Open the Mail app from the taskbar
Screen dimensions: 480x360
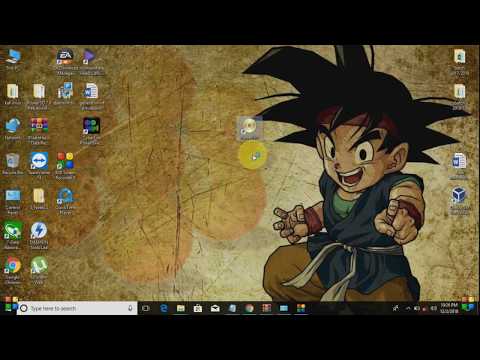pyautogui.click(x=215, y=308)
